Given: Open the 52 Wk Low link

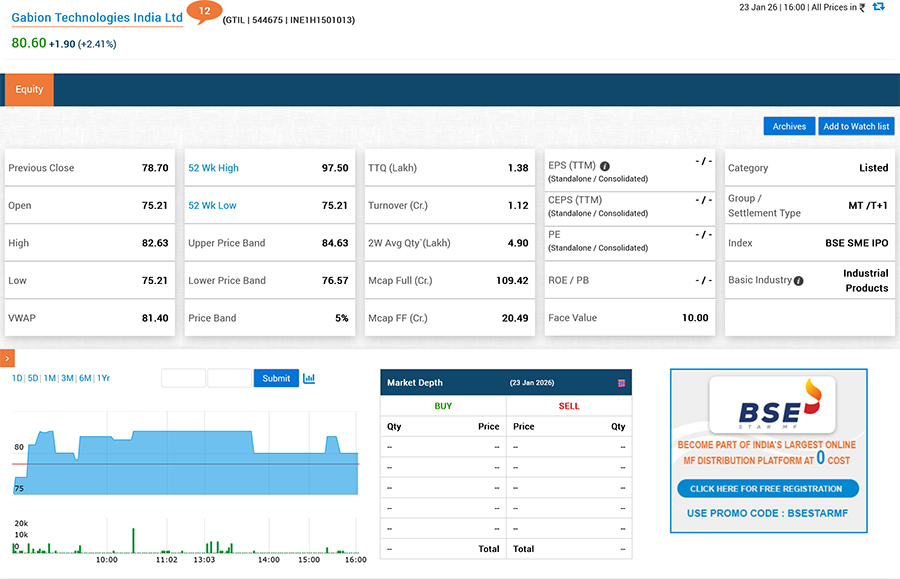Looking at the screenshot, I should pos(212,206).
